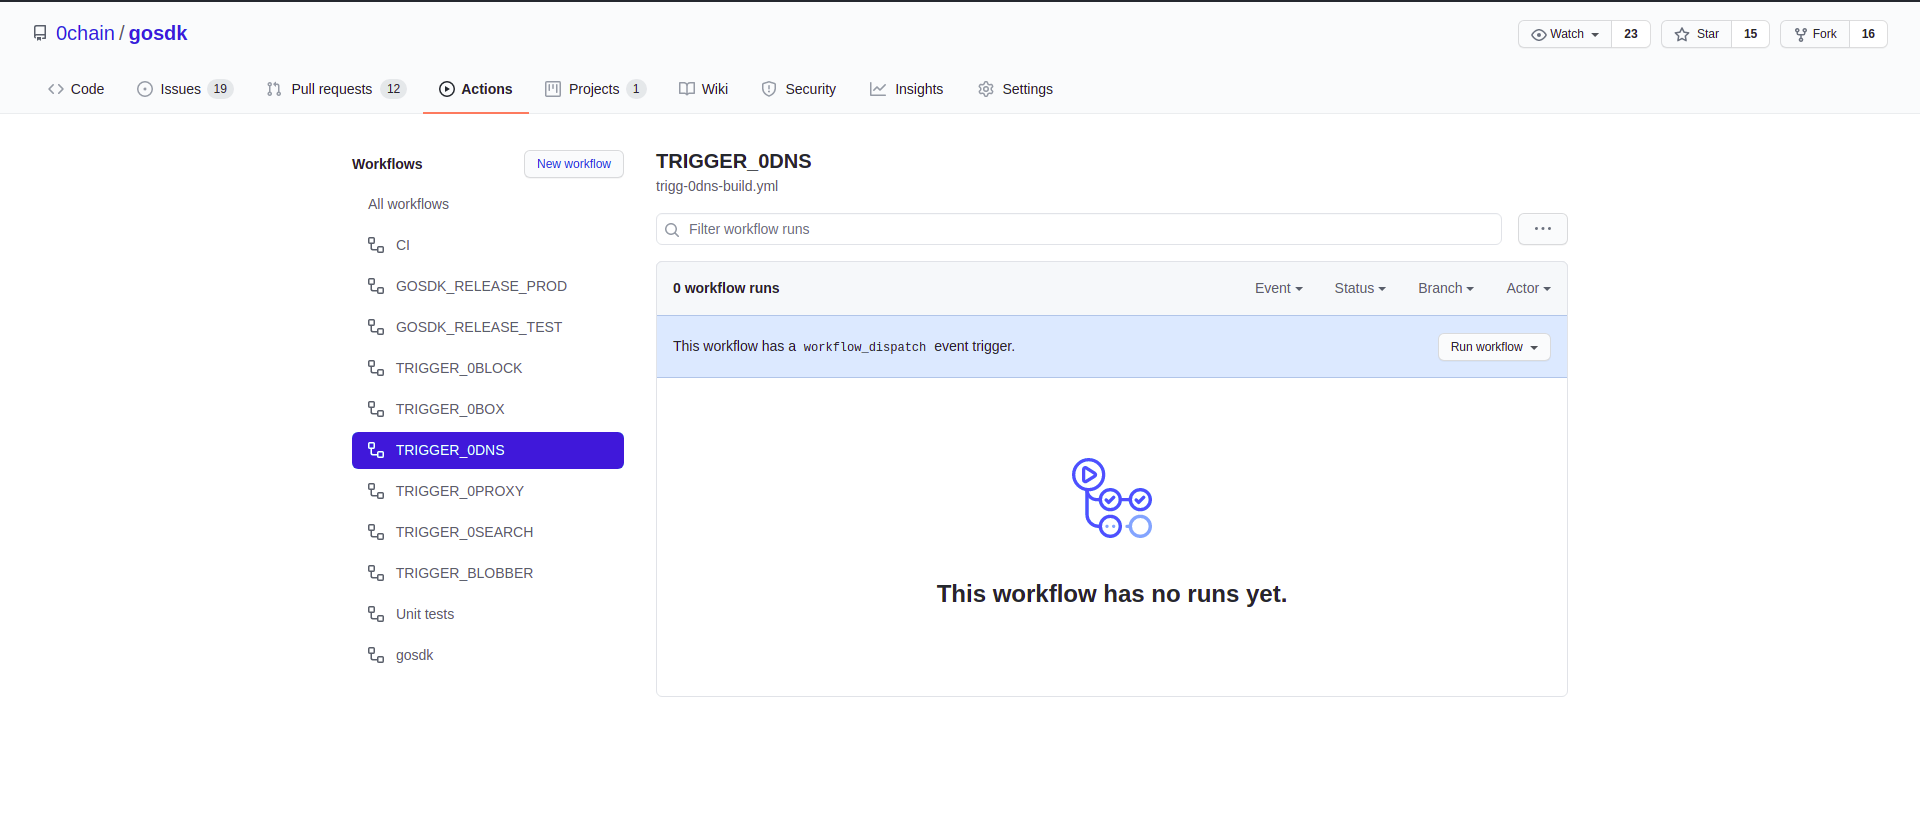
Task: Open the three-dots workflow options menu
Action: [1542, 229]
